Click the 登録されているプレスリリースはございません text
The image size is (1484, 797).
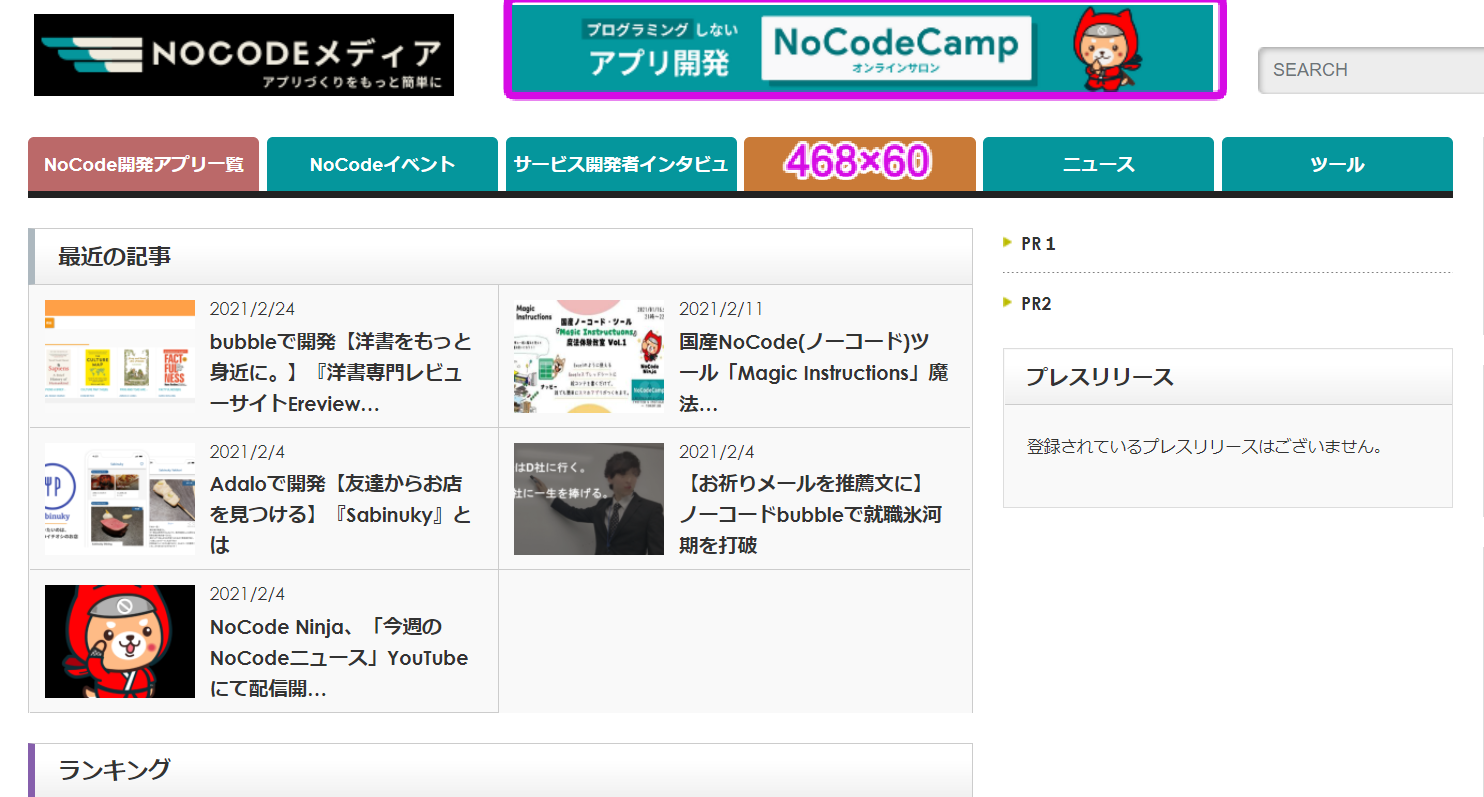point(1205,447)
